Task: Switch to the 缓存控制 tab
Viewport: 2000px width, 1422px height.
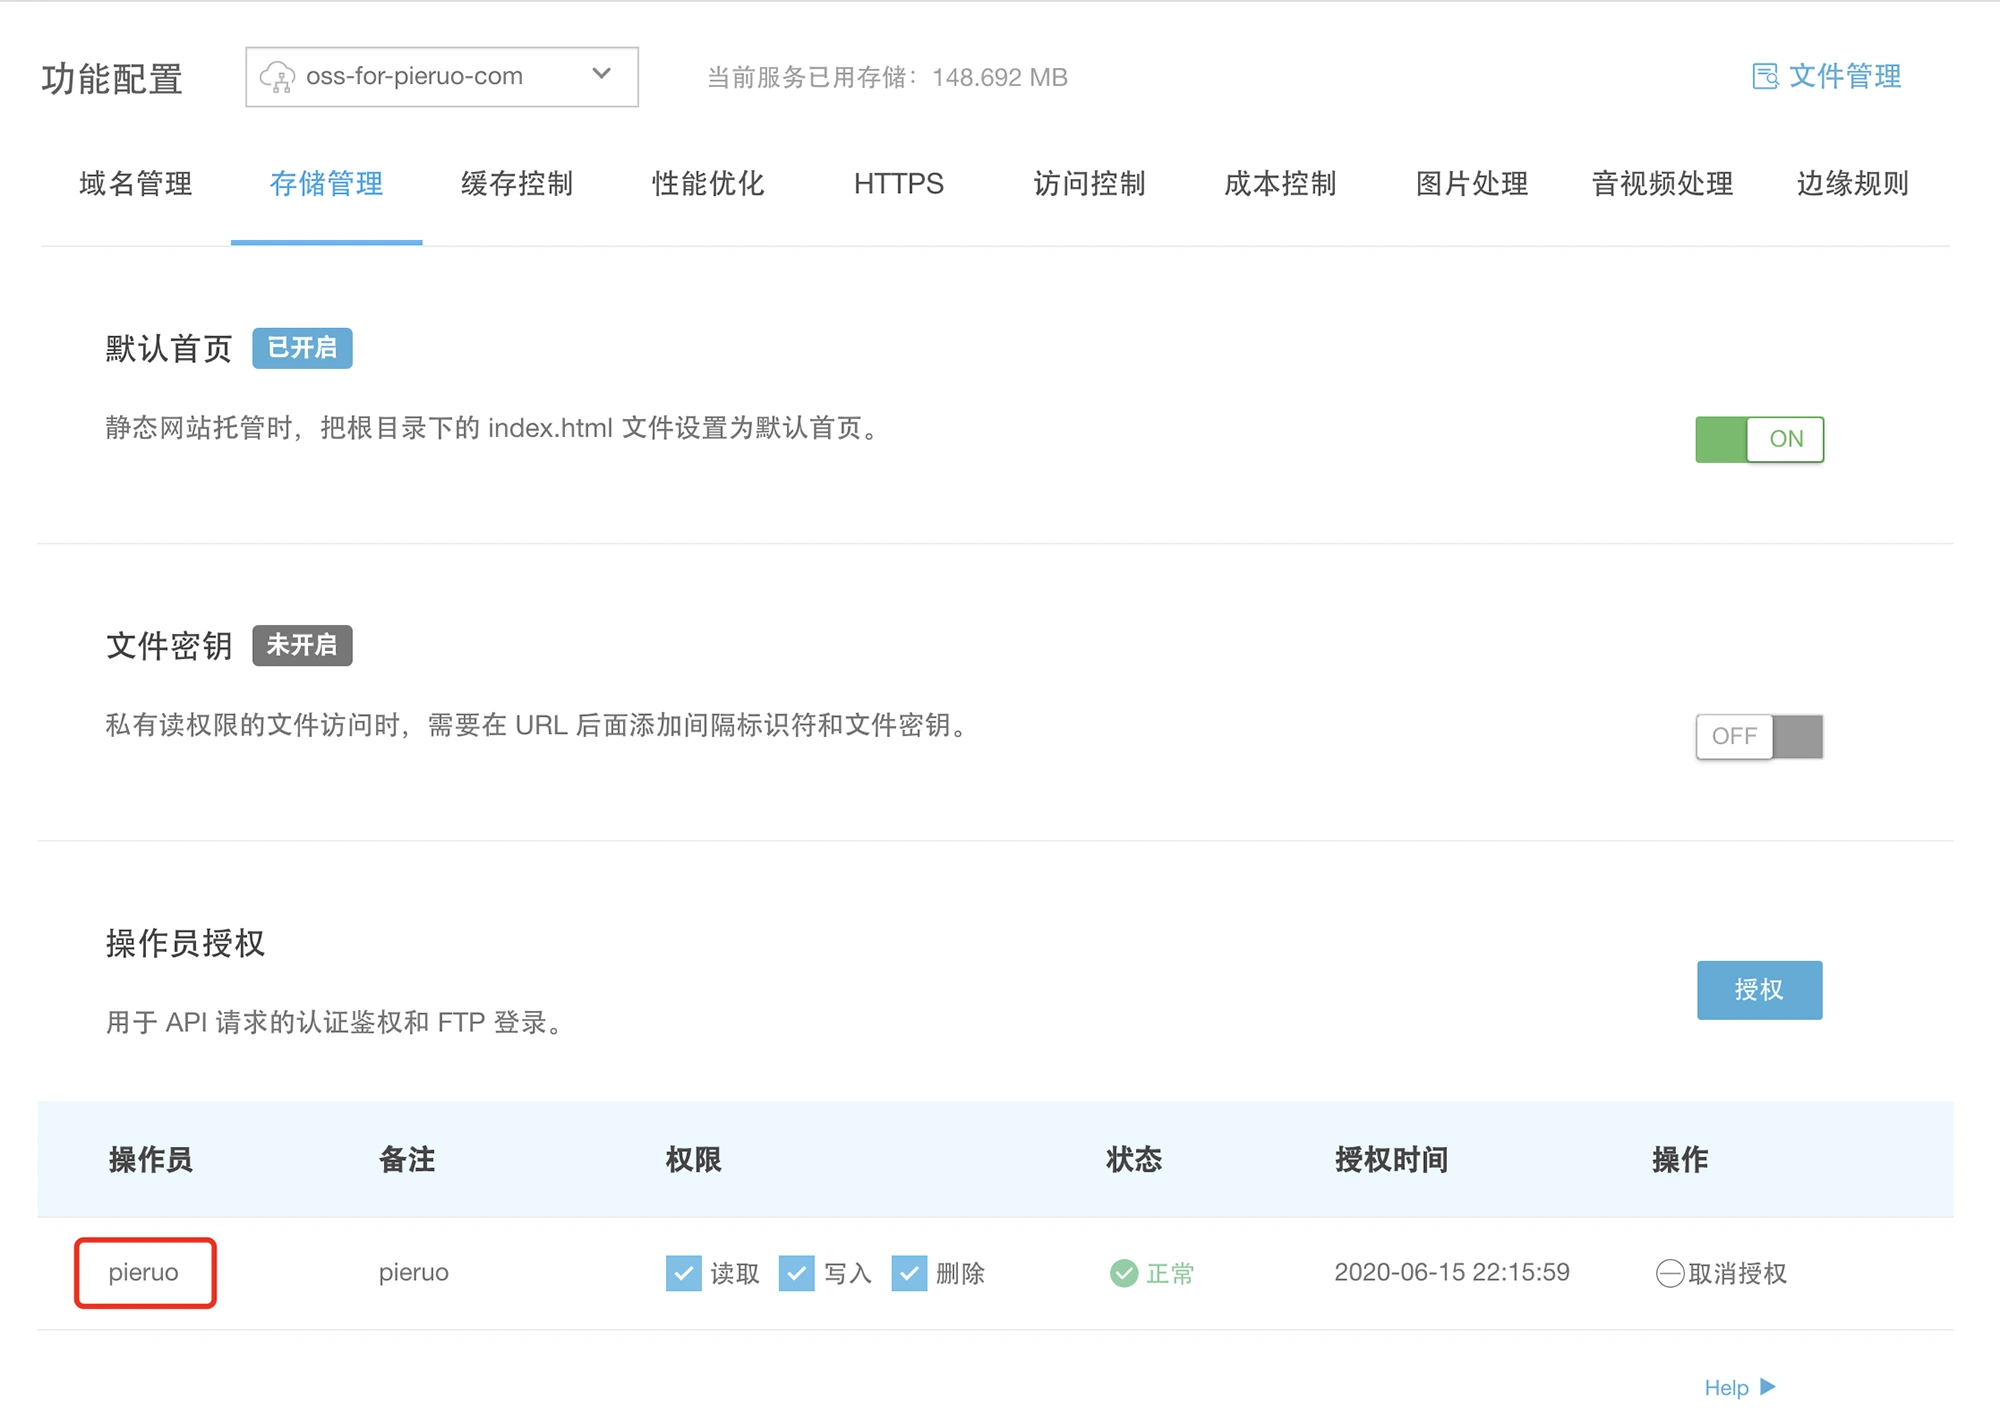Action: (517, 184)
